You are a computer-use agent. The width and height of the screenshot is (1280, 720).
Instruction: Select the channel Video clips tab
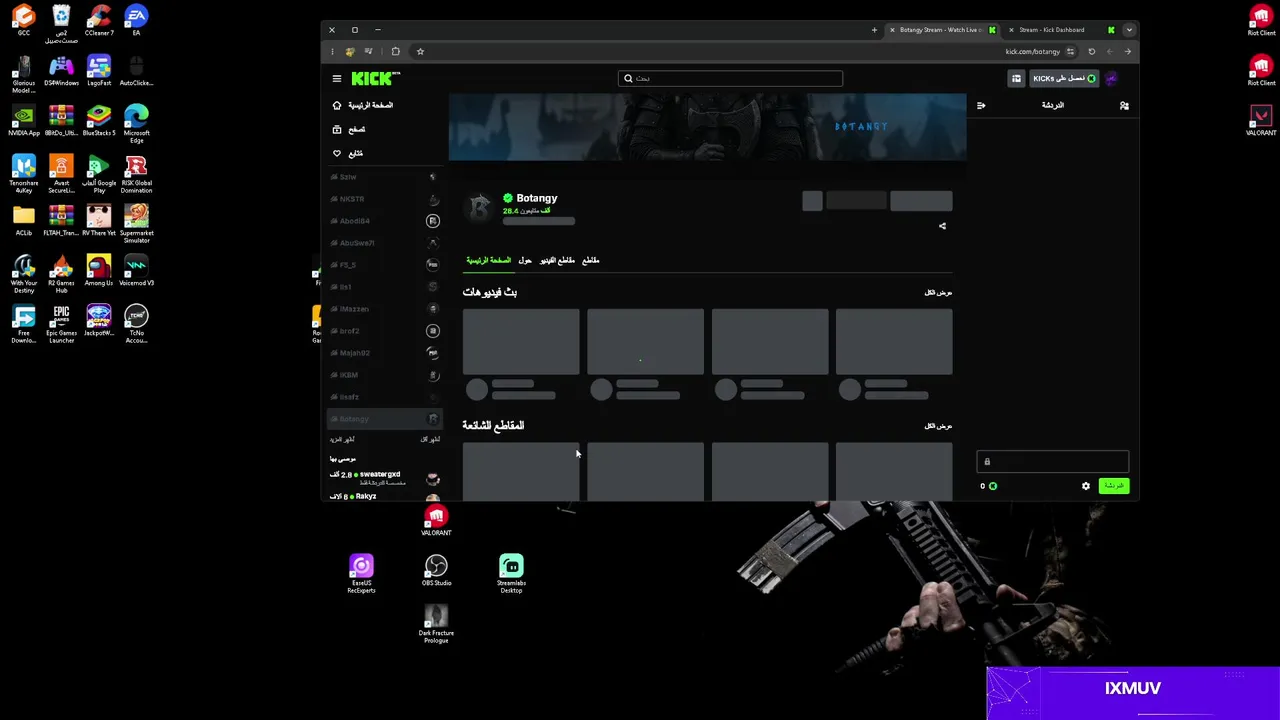[557, 260]
